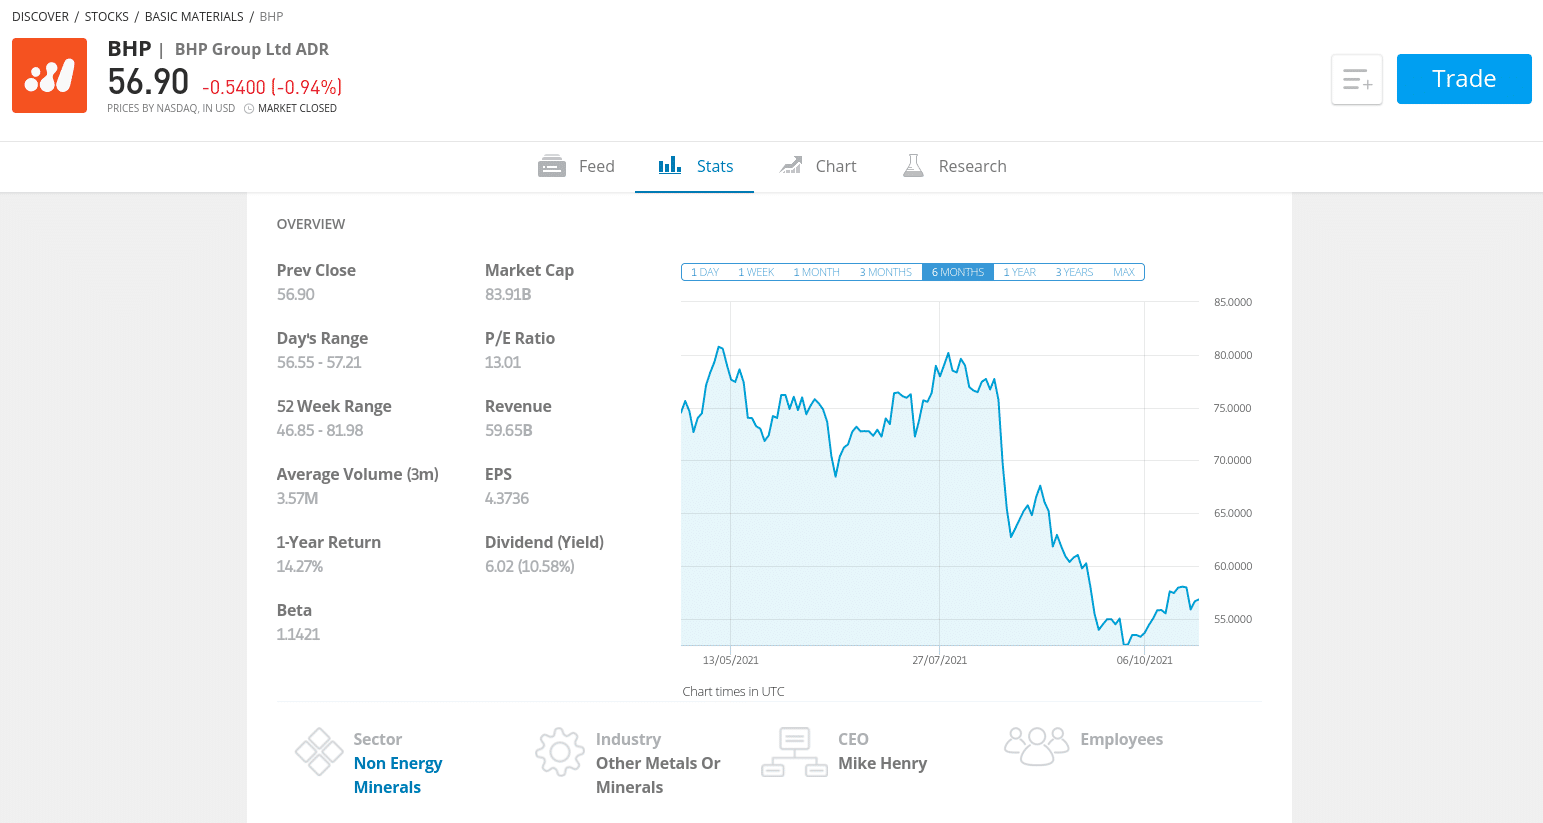Click the 1-Year Return value 14.27%
This screenshot has height=823, width=1543.
point(300,566)
